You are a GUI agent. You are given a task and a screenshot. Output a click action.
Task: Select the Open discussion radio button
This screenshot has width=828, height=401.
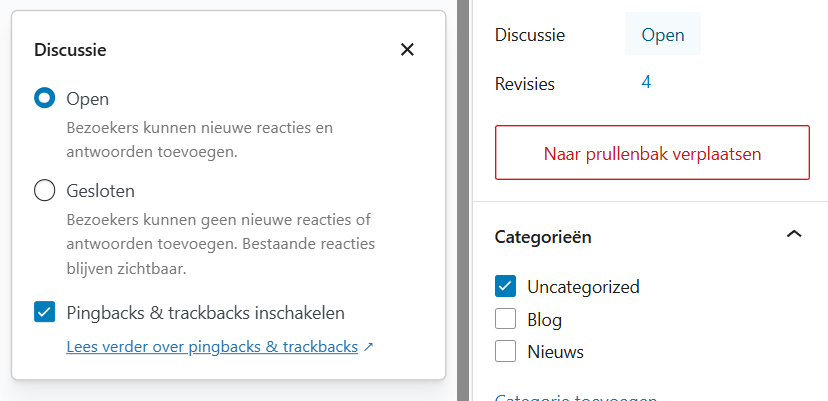(44, 98)
